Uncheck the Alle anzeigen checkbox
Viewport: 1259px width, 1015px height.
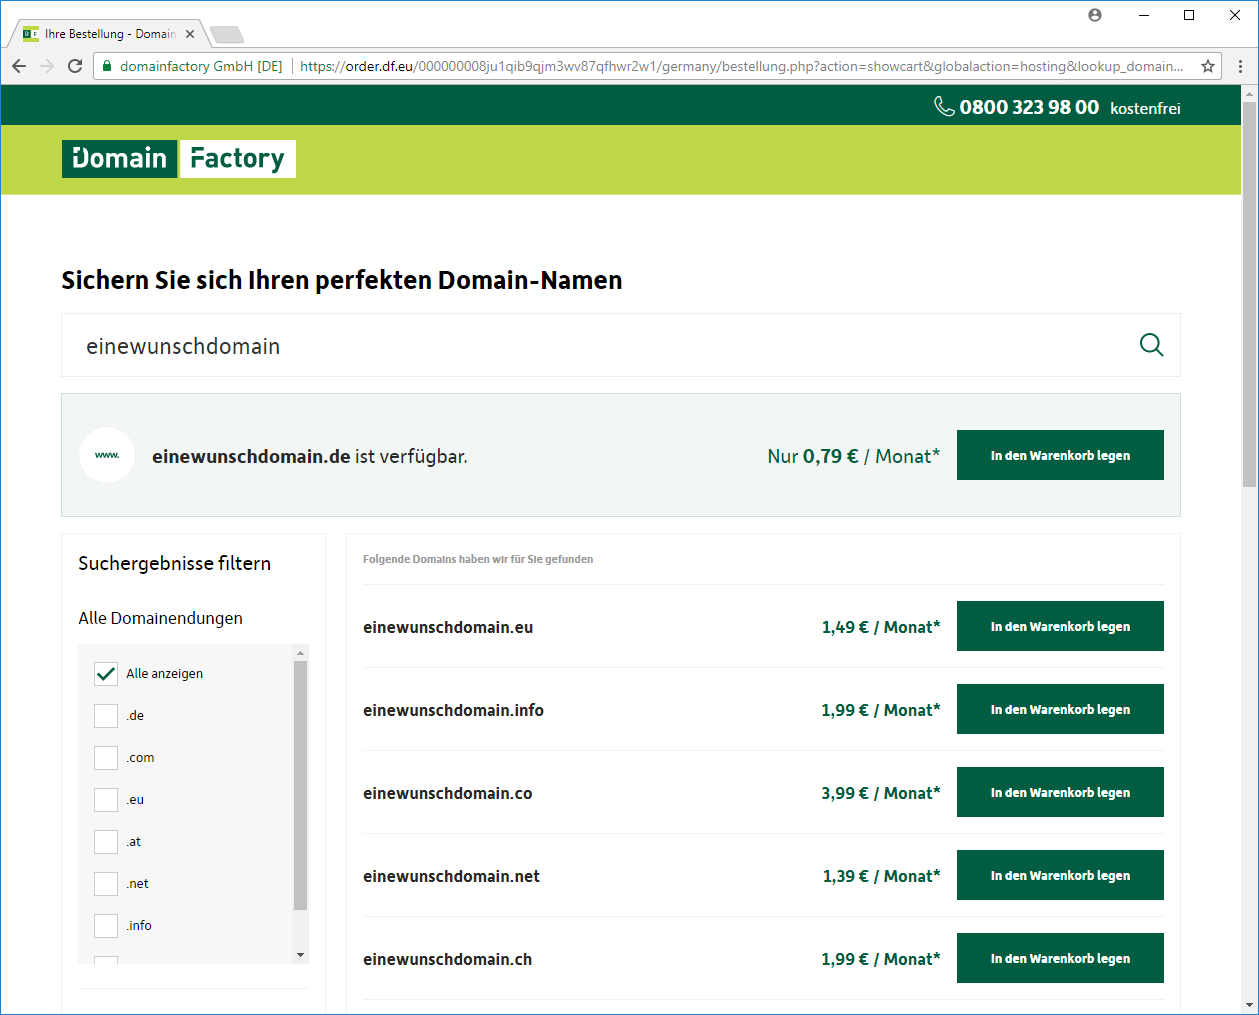(106, 674)
